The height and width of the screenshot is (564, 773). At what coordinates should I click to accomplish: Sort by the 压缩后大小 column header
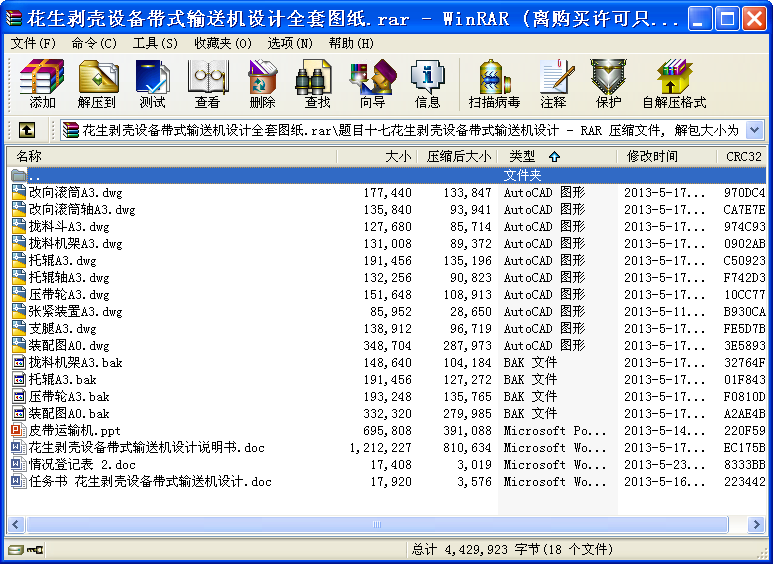tap(457, 157)
